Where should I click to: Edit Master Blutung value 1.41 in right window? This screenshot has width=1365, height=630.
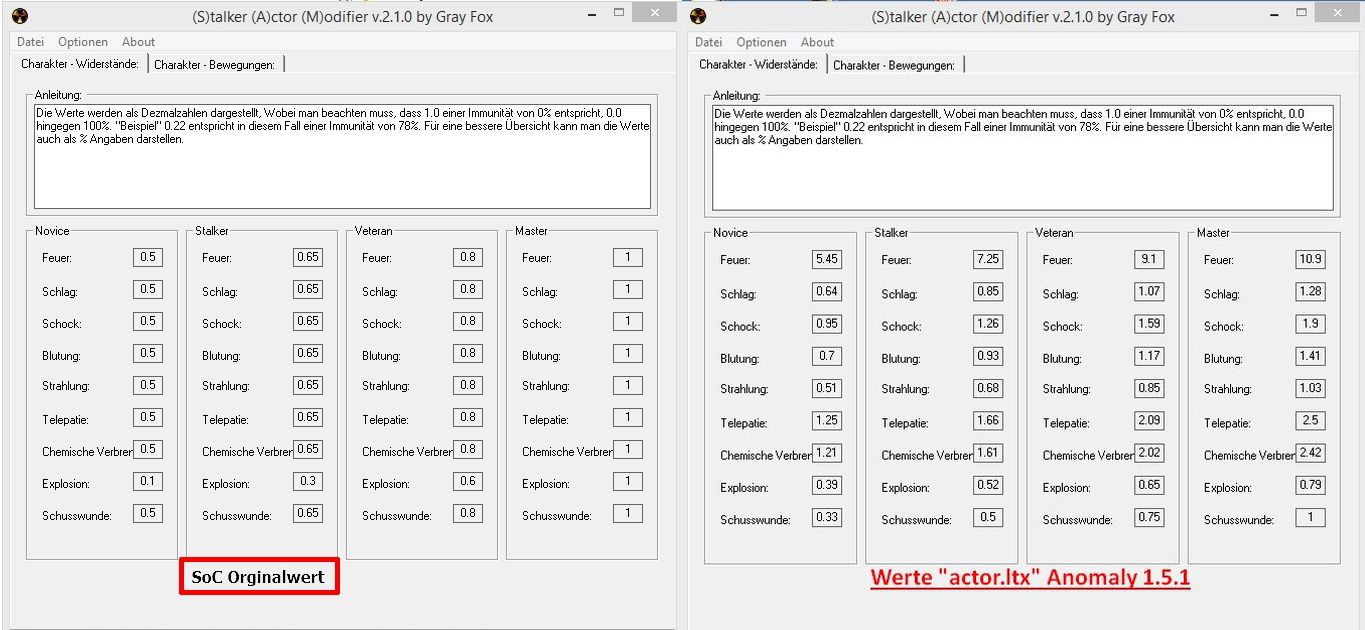[1310, 356]
